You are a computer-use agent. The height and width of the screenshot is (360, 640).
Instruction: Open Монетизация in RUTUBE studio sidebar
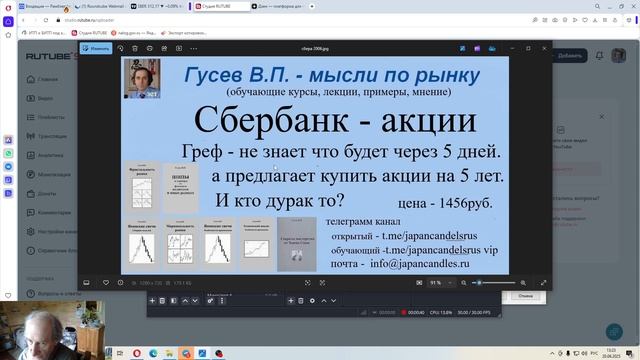click(49, 174)
